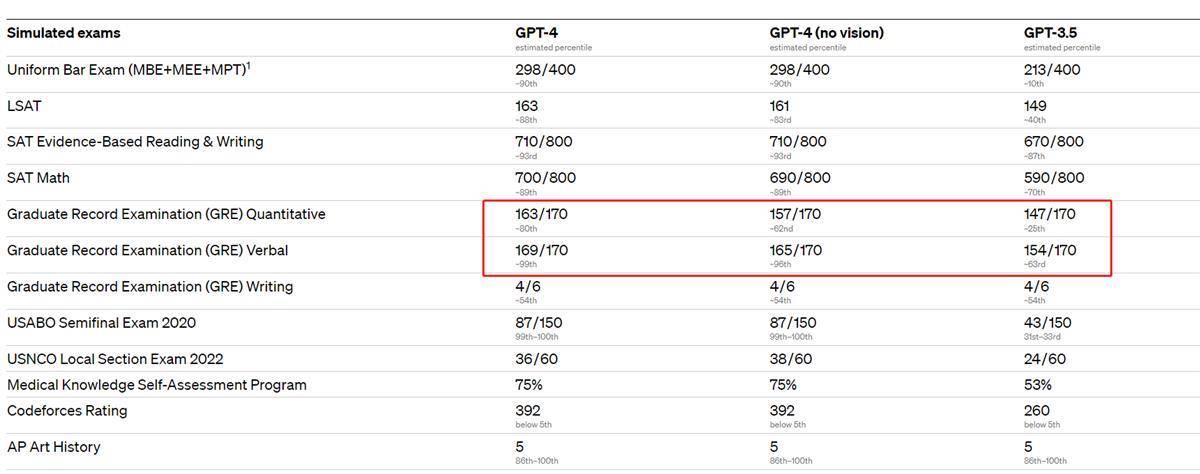Select the GPT-4 (no vision) GRE Verbal 165/170
The height and width of the screenshot is (474, 1200).
pos(795,250)
